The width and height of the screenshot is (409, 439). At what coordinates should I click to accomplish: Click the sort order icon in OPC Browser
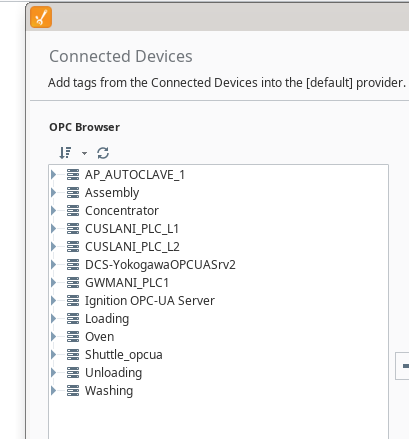(65, 153)
